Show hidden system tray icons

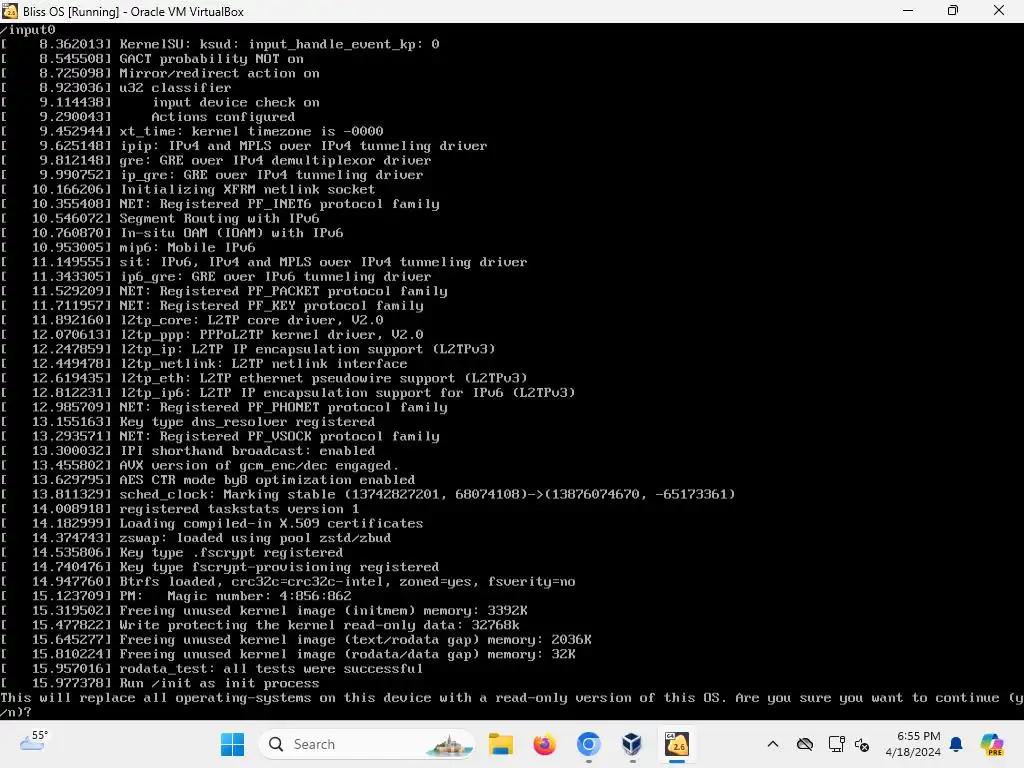pos(773,744)
